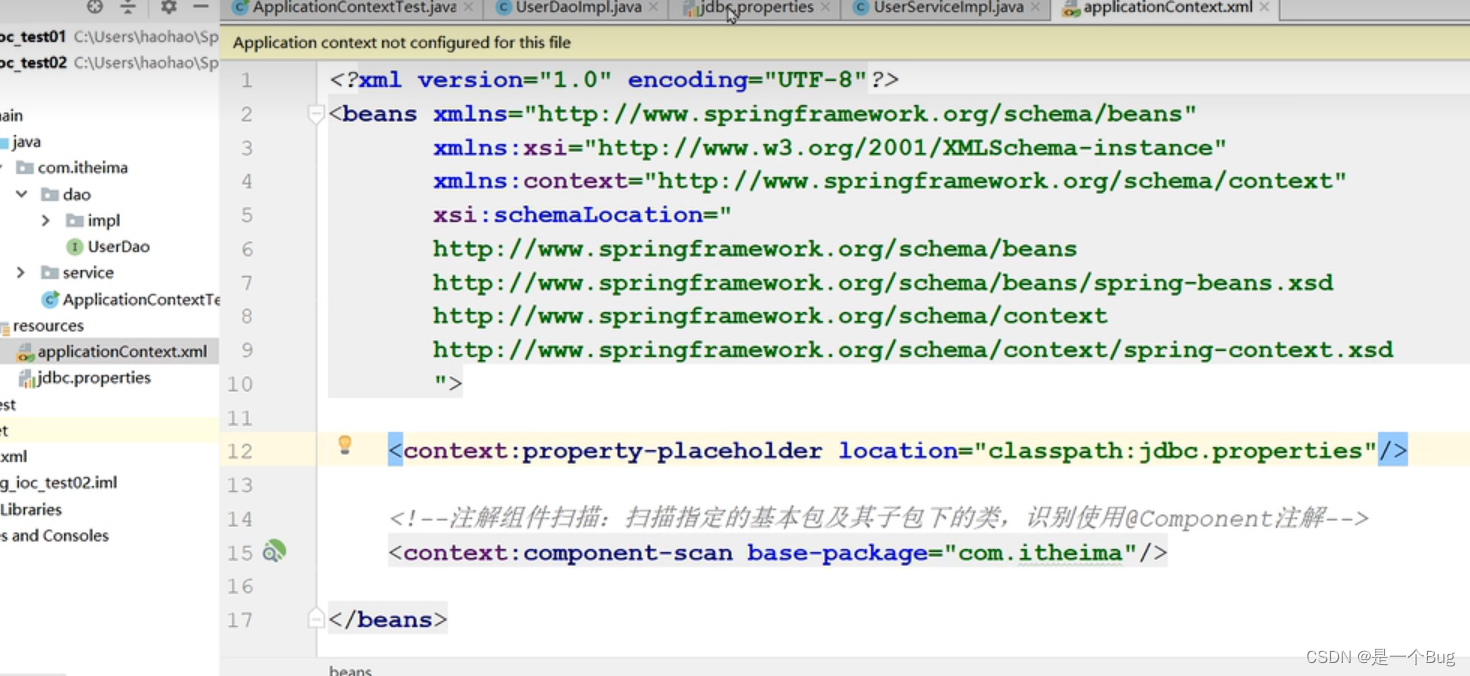The image size is (1470, 676).
Task: Click the intention light bulb on line 12
Action: pyautogui.click(x=345, y=445)
